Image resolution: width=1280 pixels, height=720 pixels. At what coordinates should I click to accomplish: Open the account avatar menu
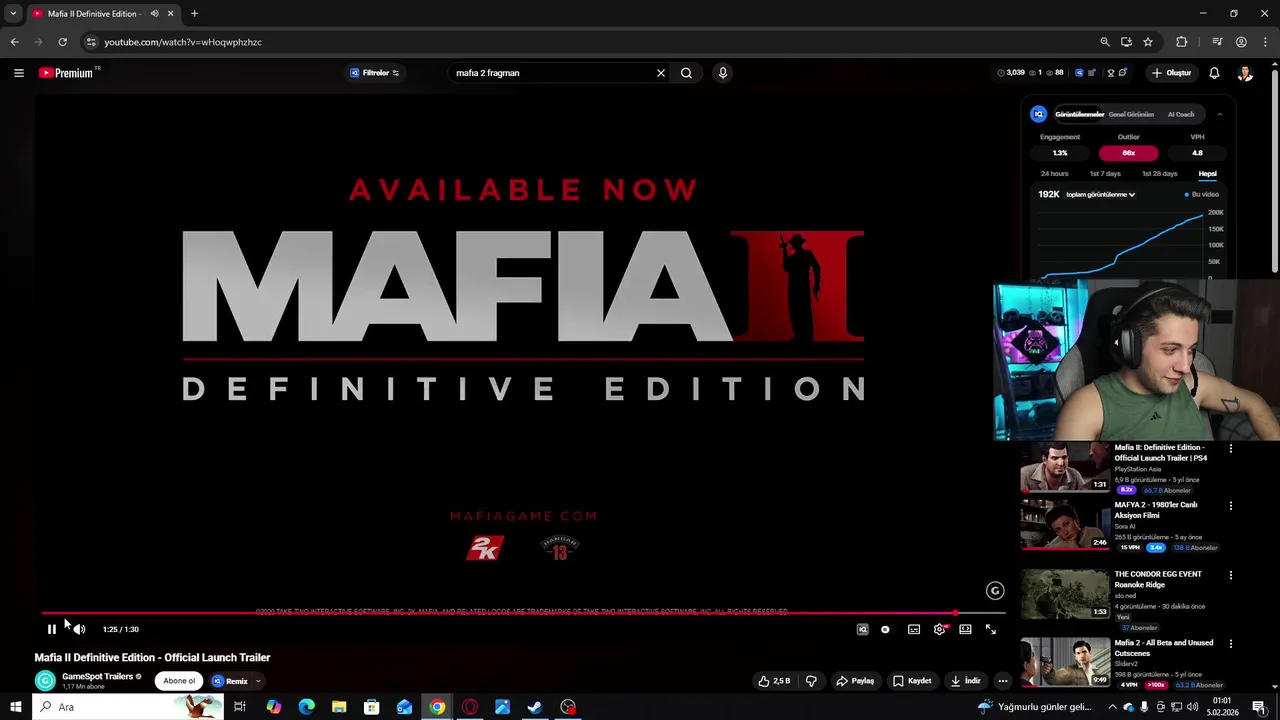pos(1245,73)
